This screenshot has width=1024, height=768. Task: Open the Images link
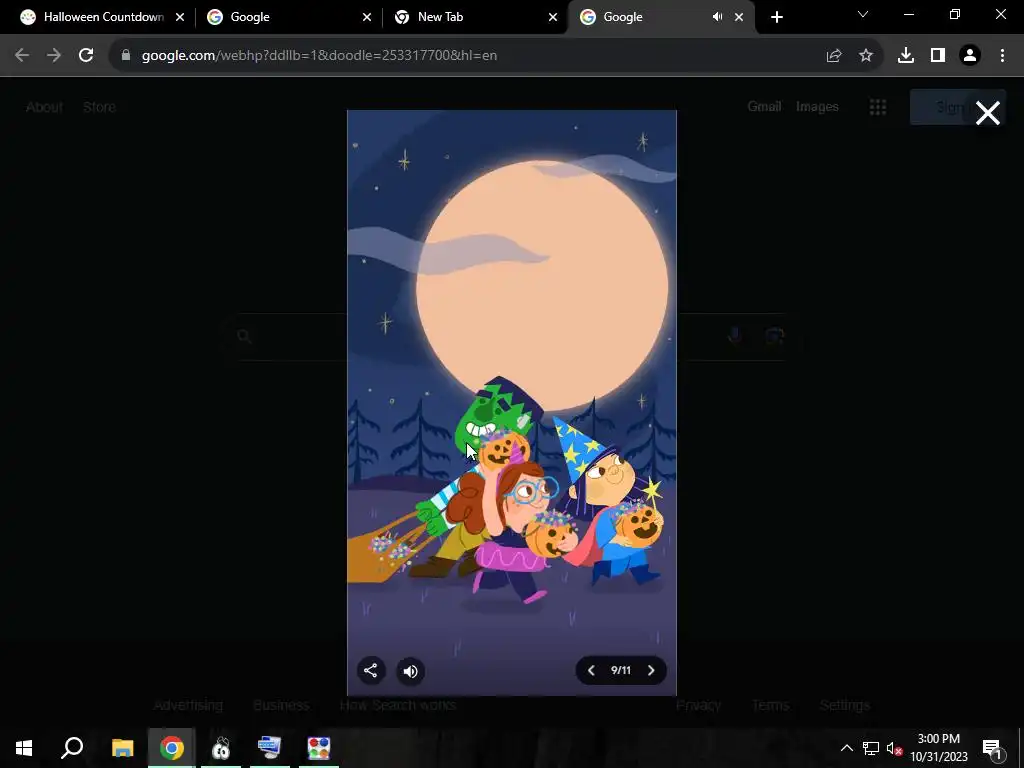817,106
